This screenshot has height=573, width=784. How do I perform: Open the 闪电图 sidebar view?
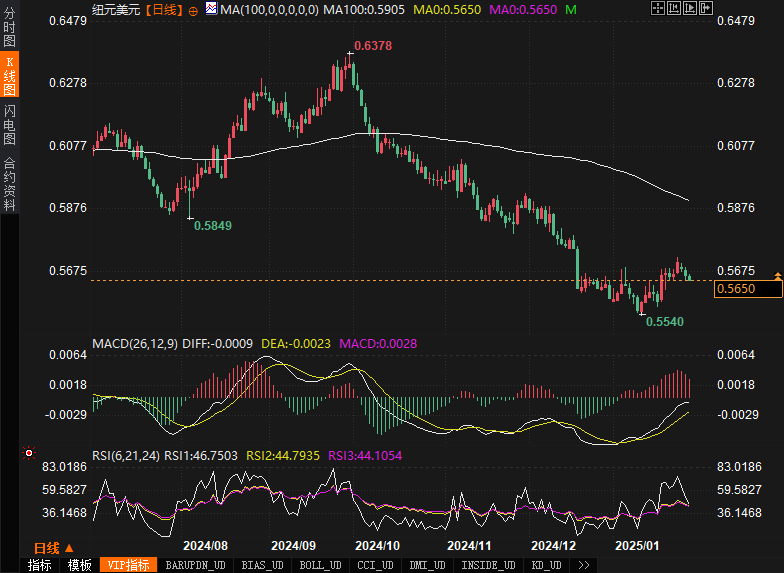tap(9, 125)
